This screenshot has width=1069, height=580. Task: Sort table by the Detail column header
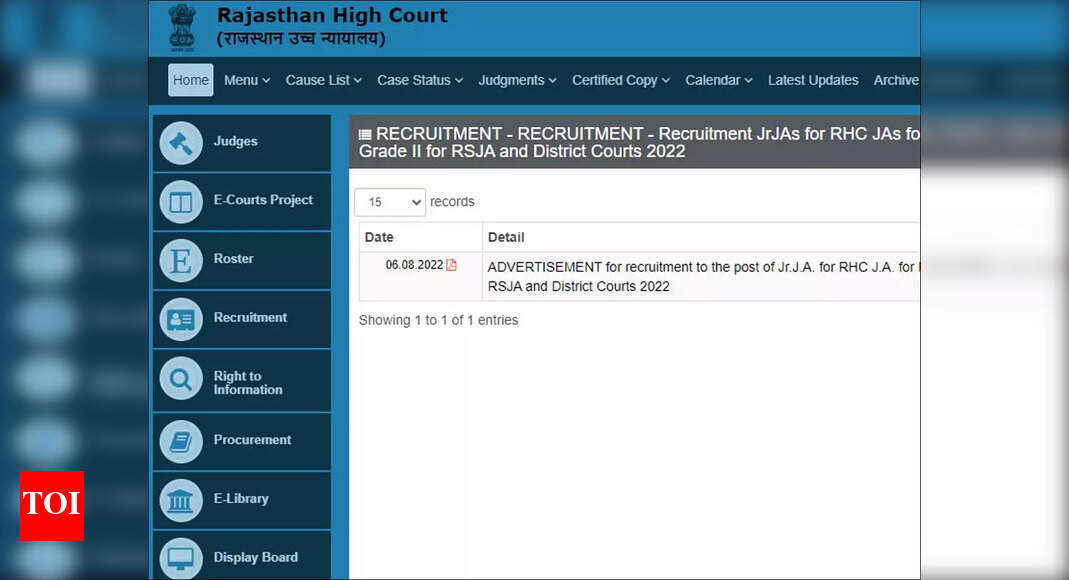tap(701, 237)
